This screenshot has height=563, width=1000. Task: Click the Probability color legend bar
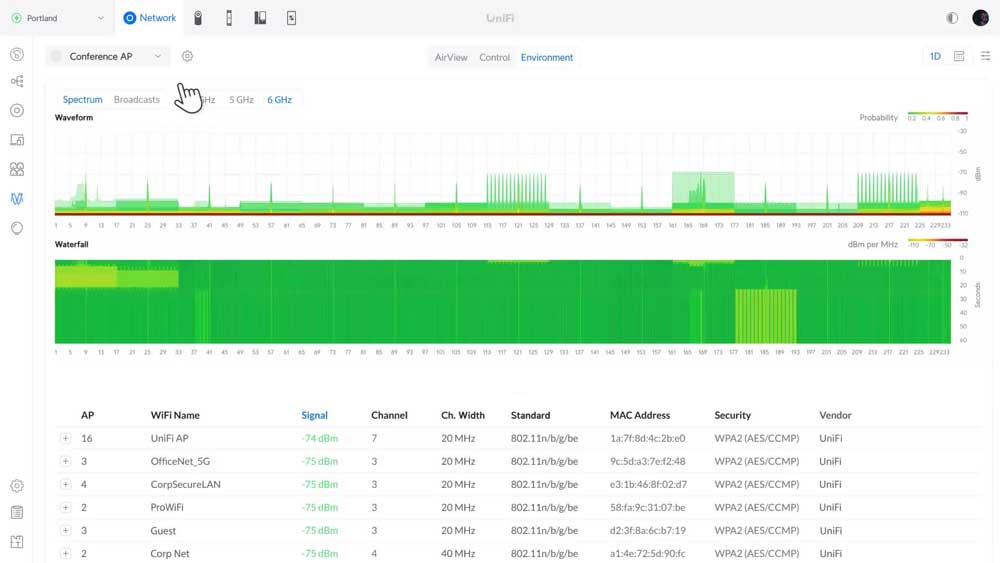[937, 112]
